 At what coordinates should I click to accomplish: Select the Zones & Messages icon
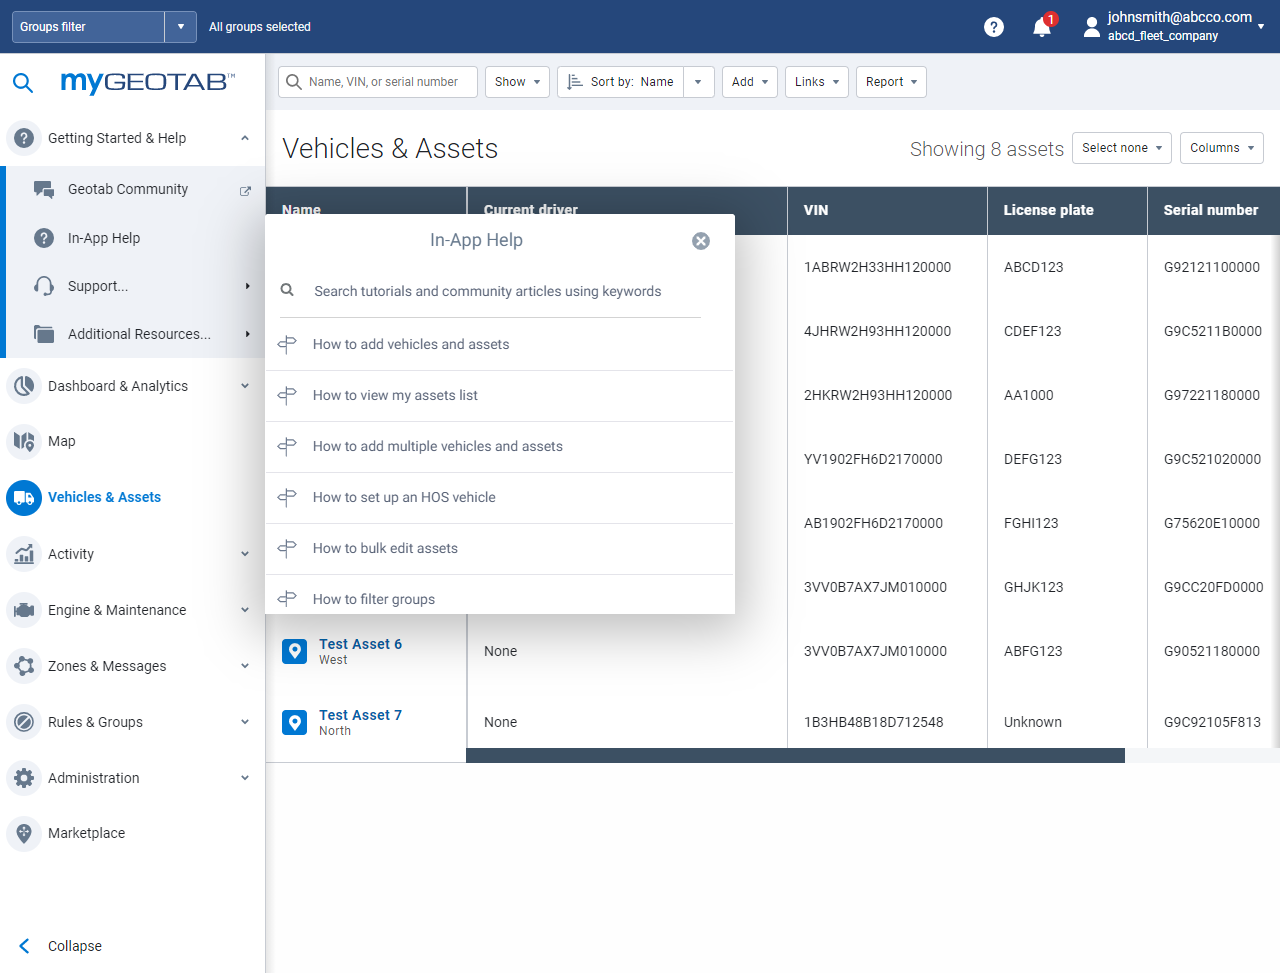coord(23,665)
